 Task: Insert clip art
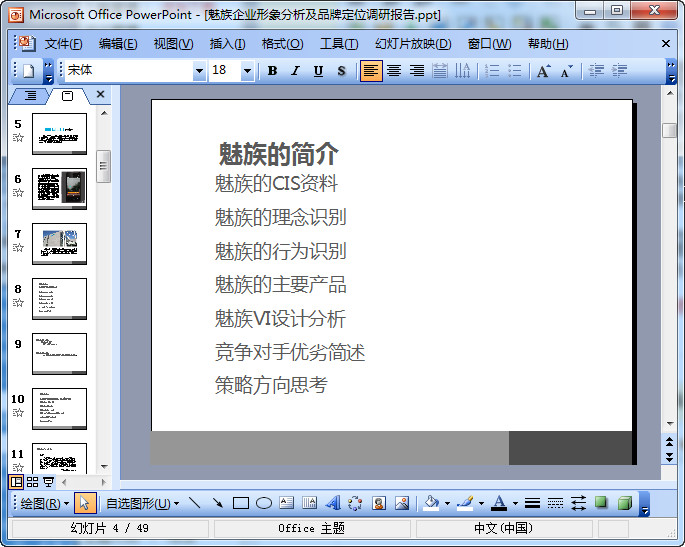click(378, 503)
